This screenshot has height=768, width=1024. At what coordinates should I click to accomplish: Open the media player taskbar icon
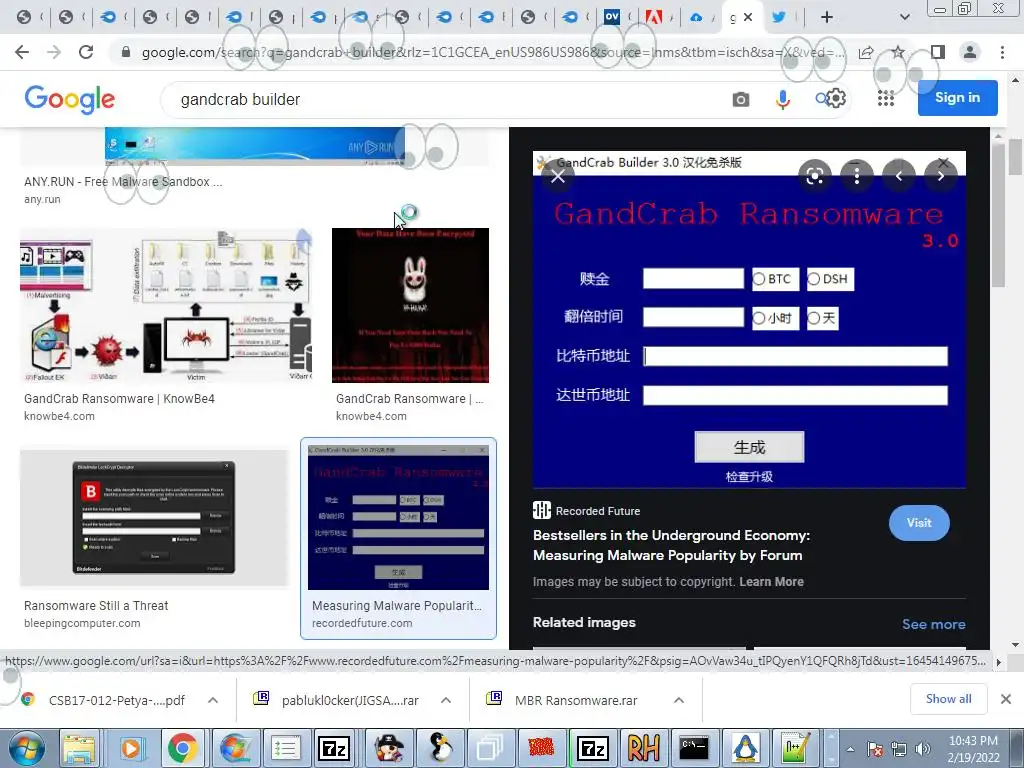point(131,748)
